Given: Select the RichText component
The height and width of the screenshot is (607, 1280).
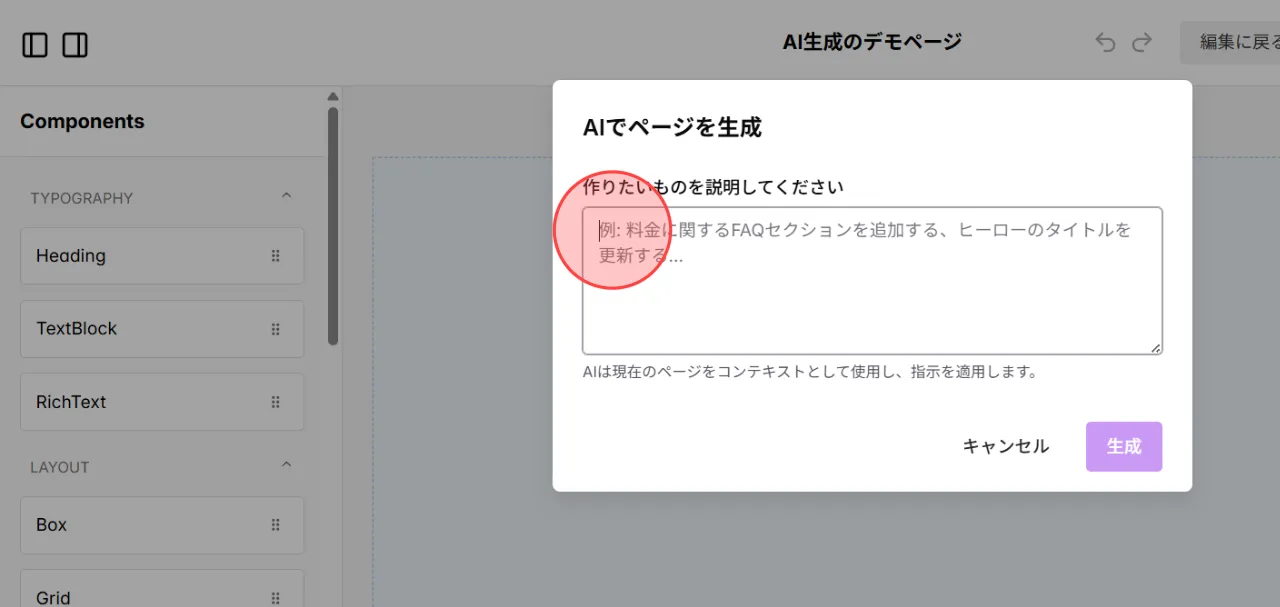Looking at the screenshot, I should [162, 402].
